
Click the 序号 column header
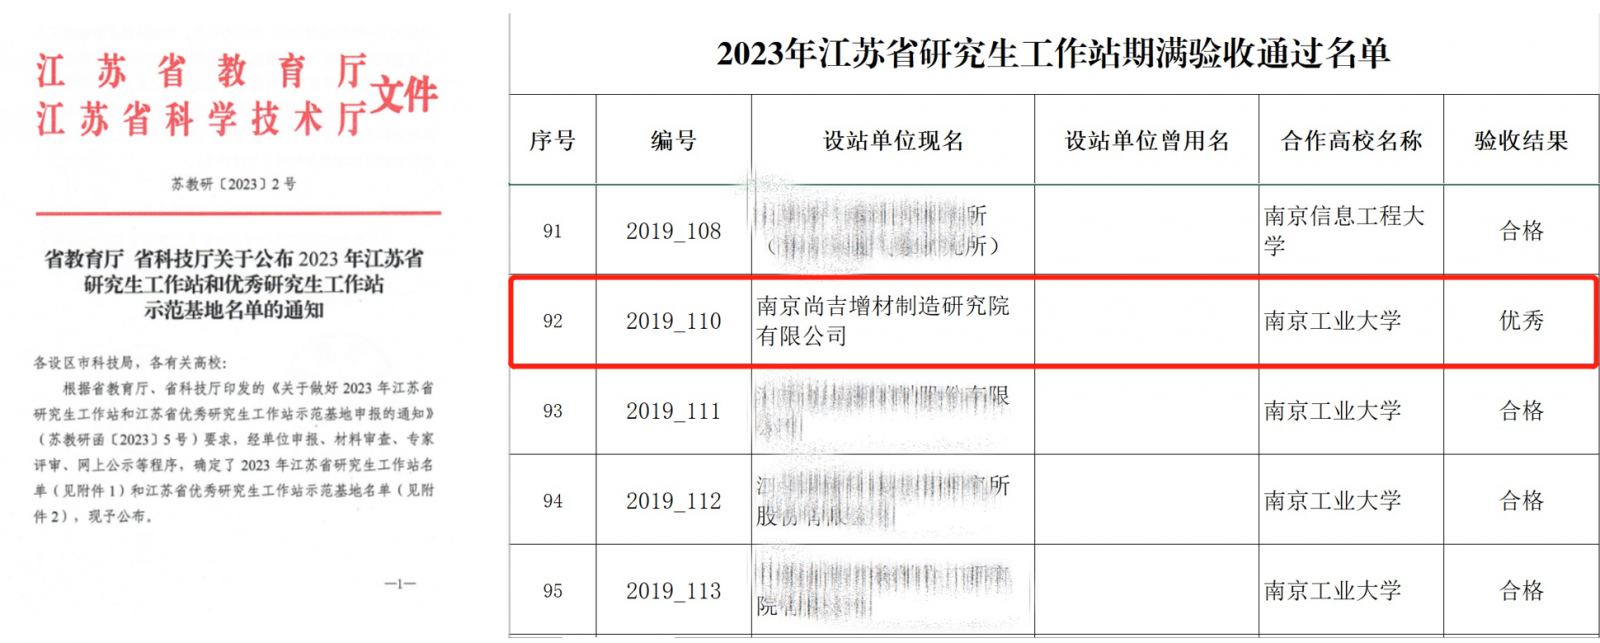point(552,140)
